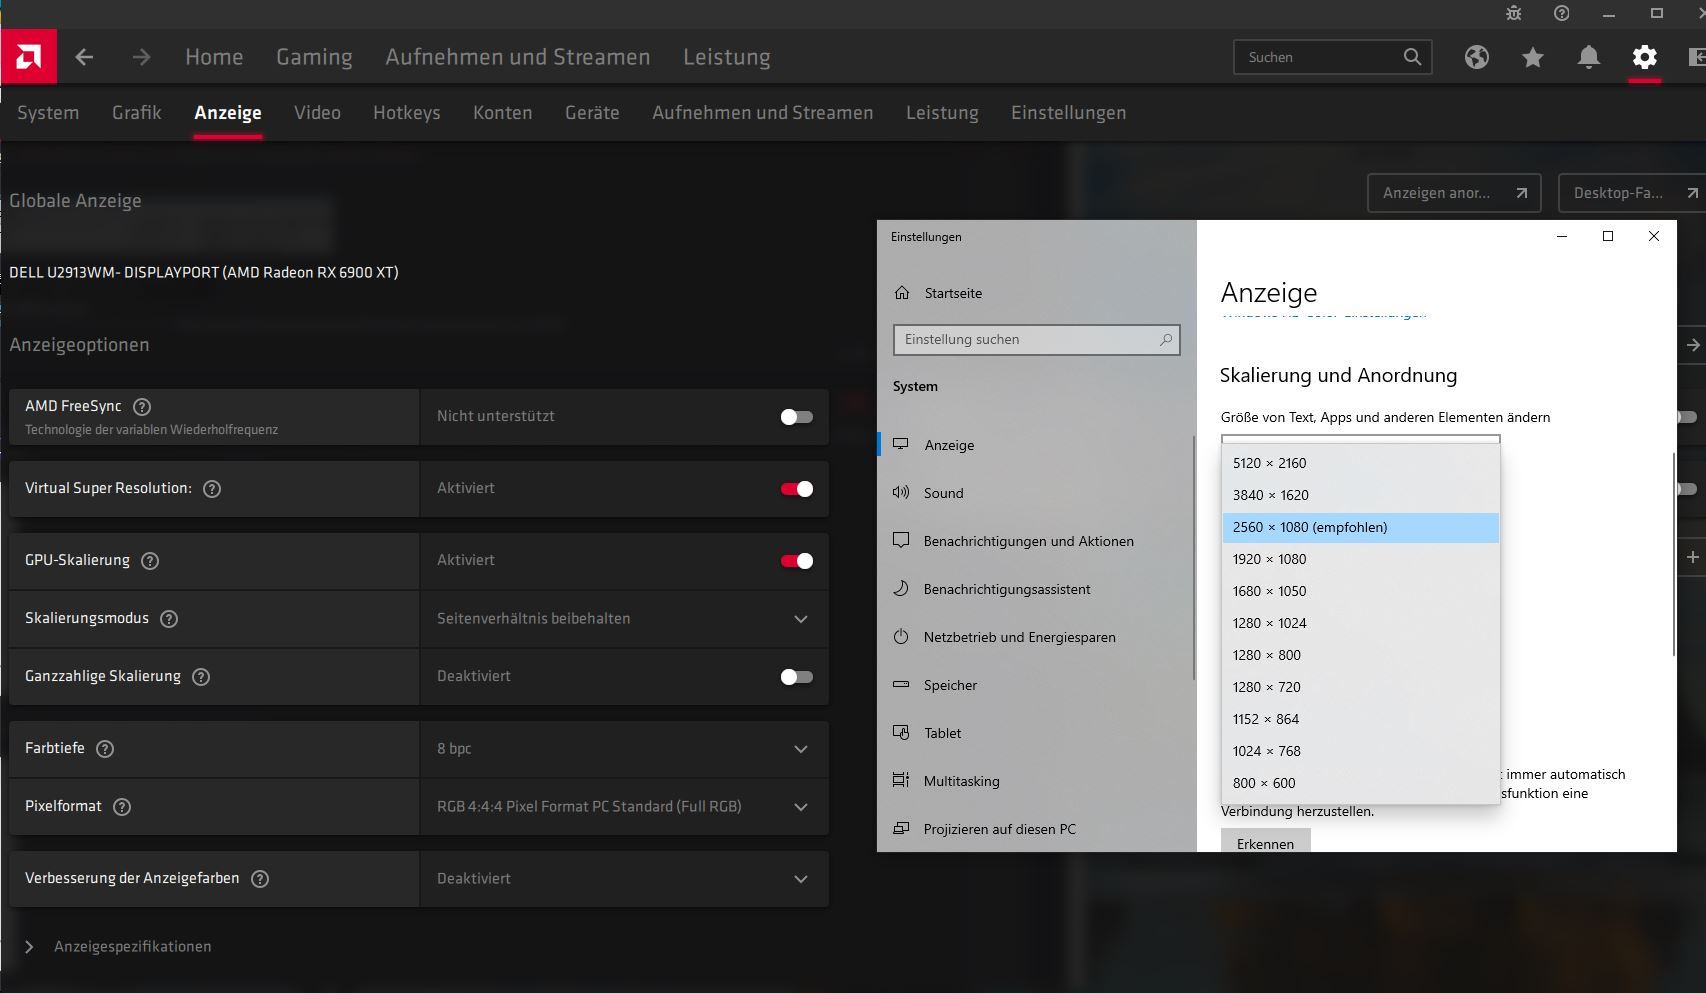1706x993 pixels.
Task: Click the Einstellung suchen field
Action: [1037, 340]
